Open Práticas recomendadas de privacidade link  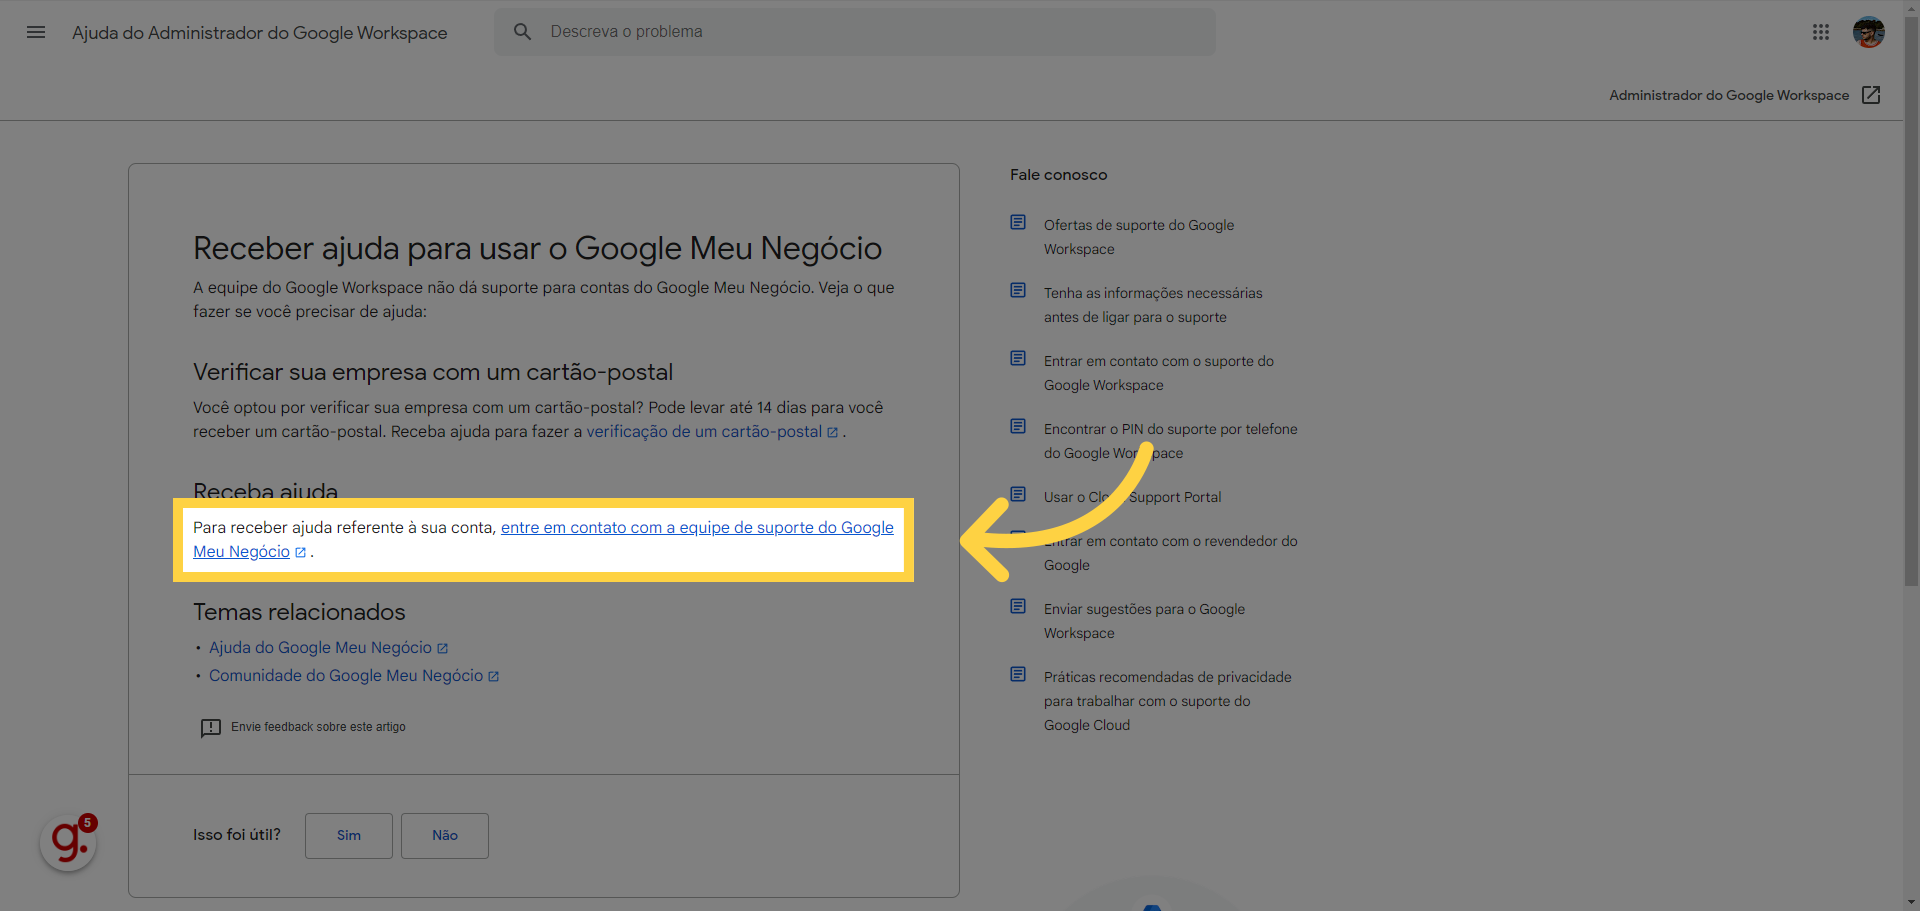coord(1168,701)
